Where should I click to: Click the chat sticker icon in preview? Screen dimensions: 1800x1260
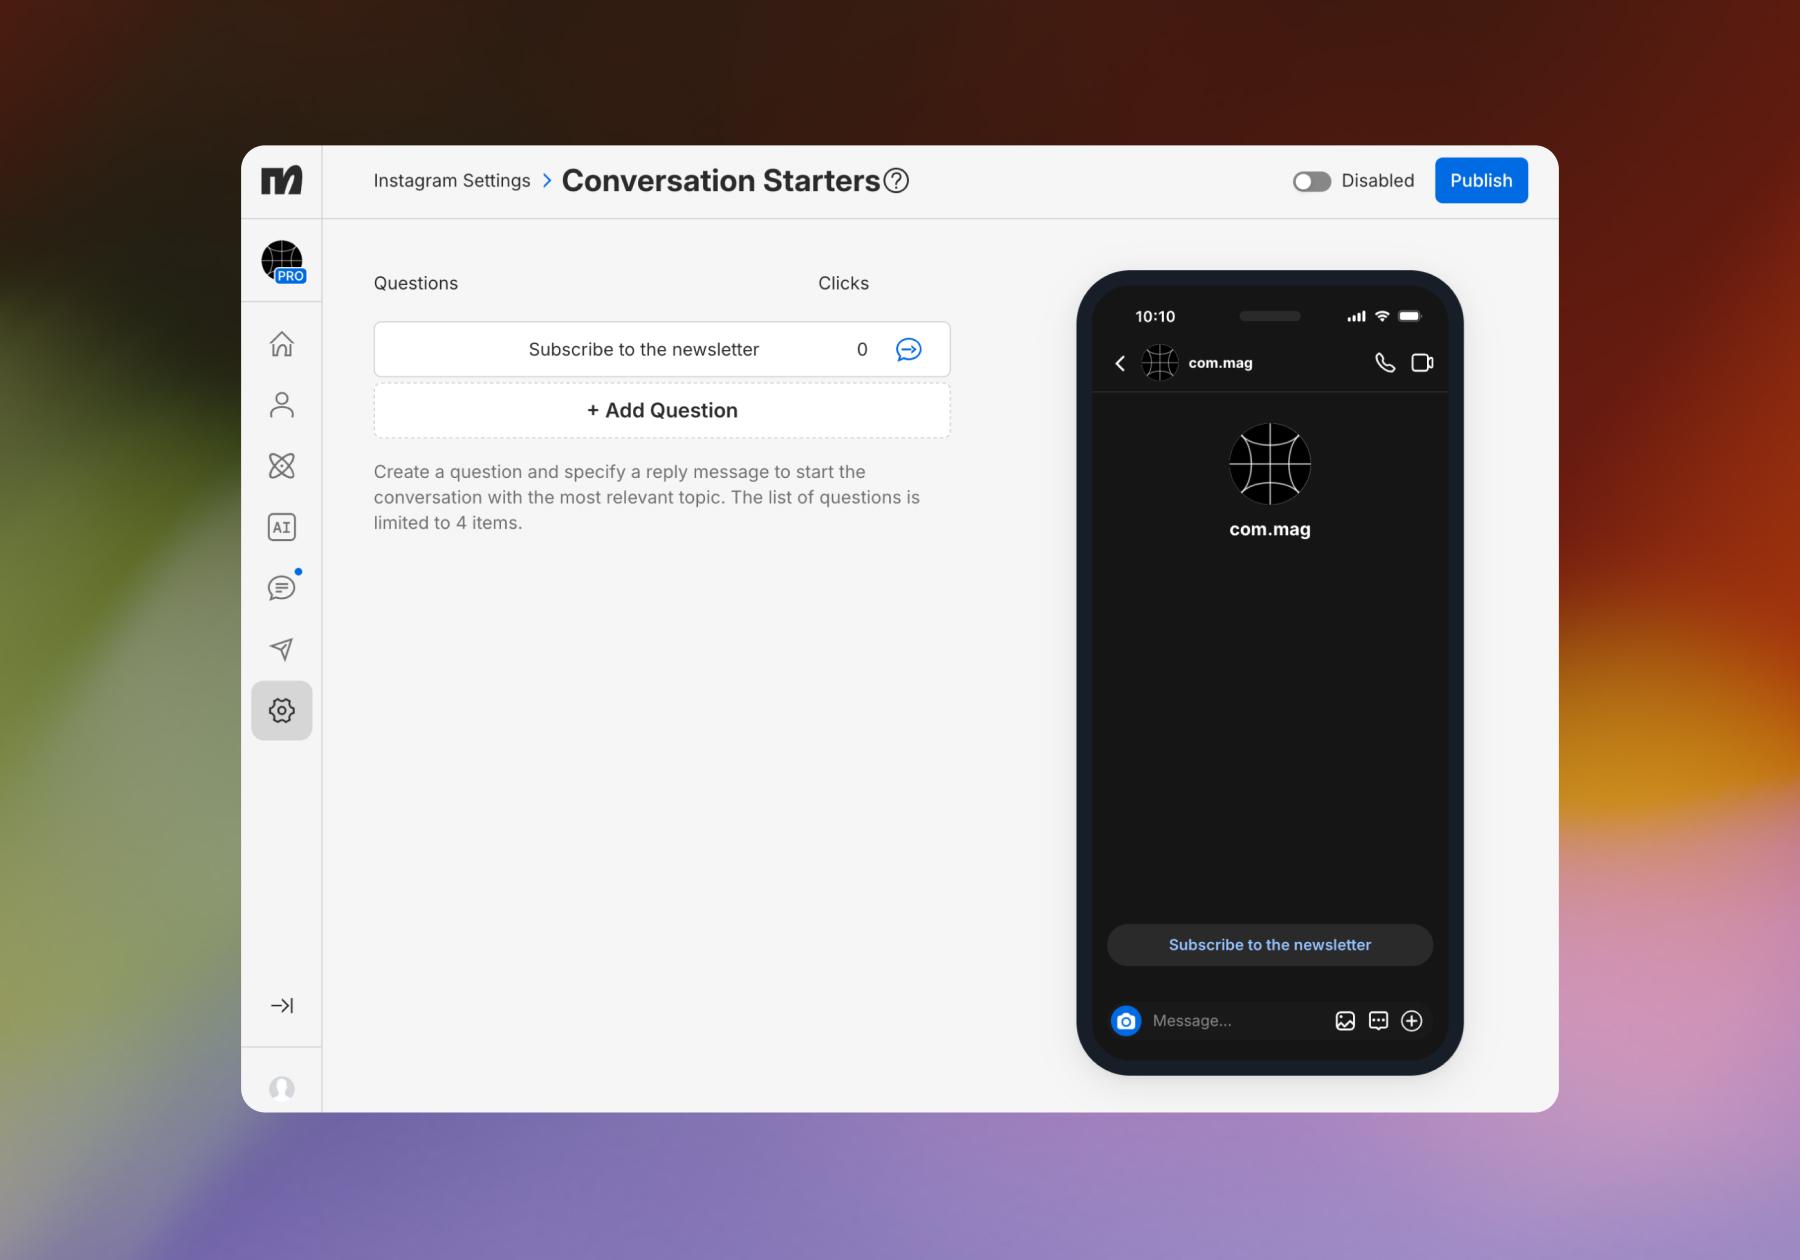pyautogui.click(x=1378, y=1021)
